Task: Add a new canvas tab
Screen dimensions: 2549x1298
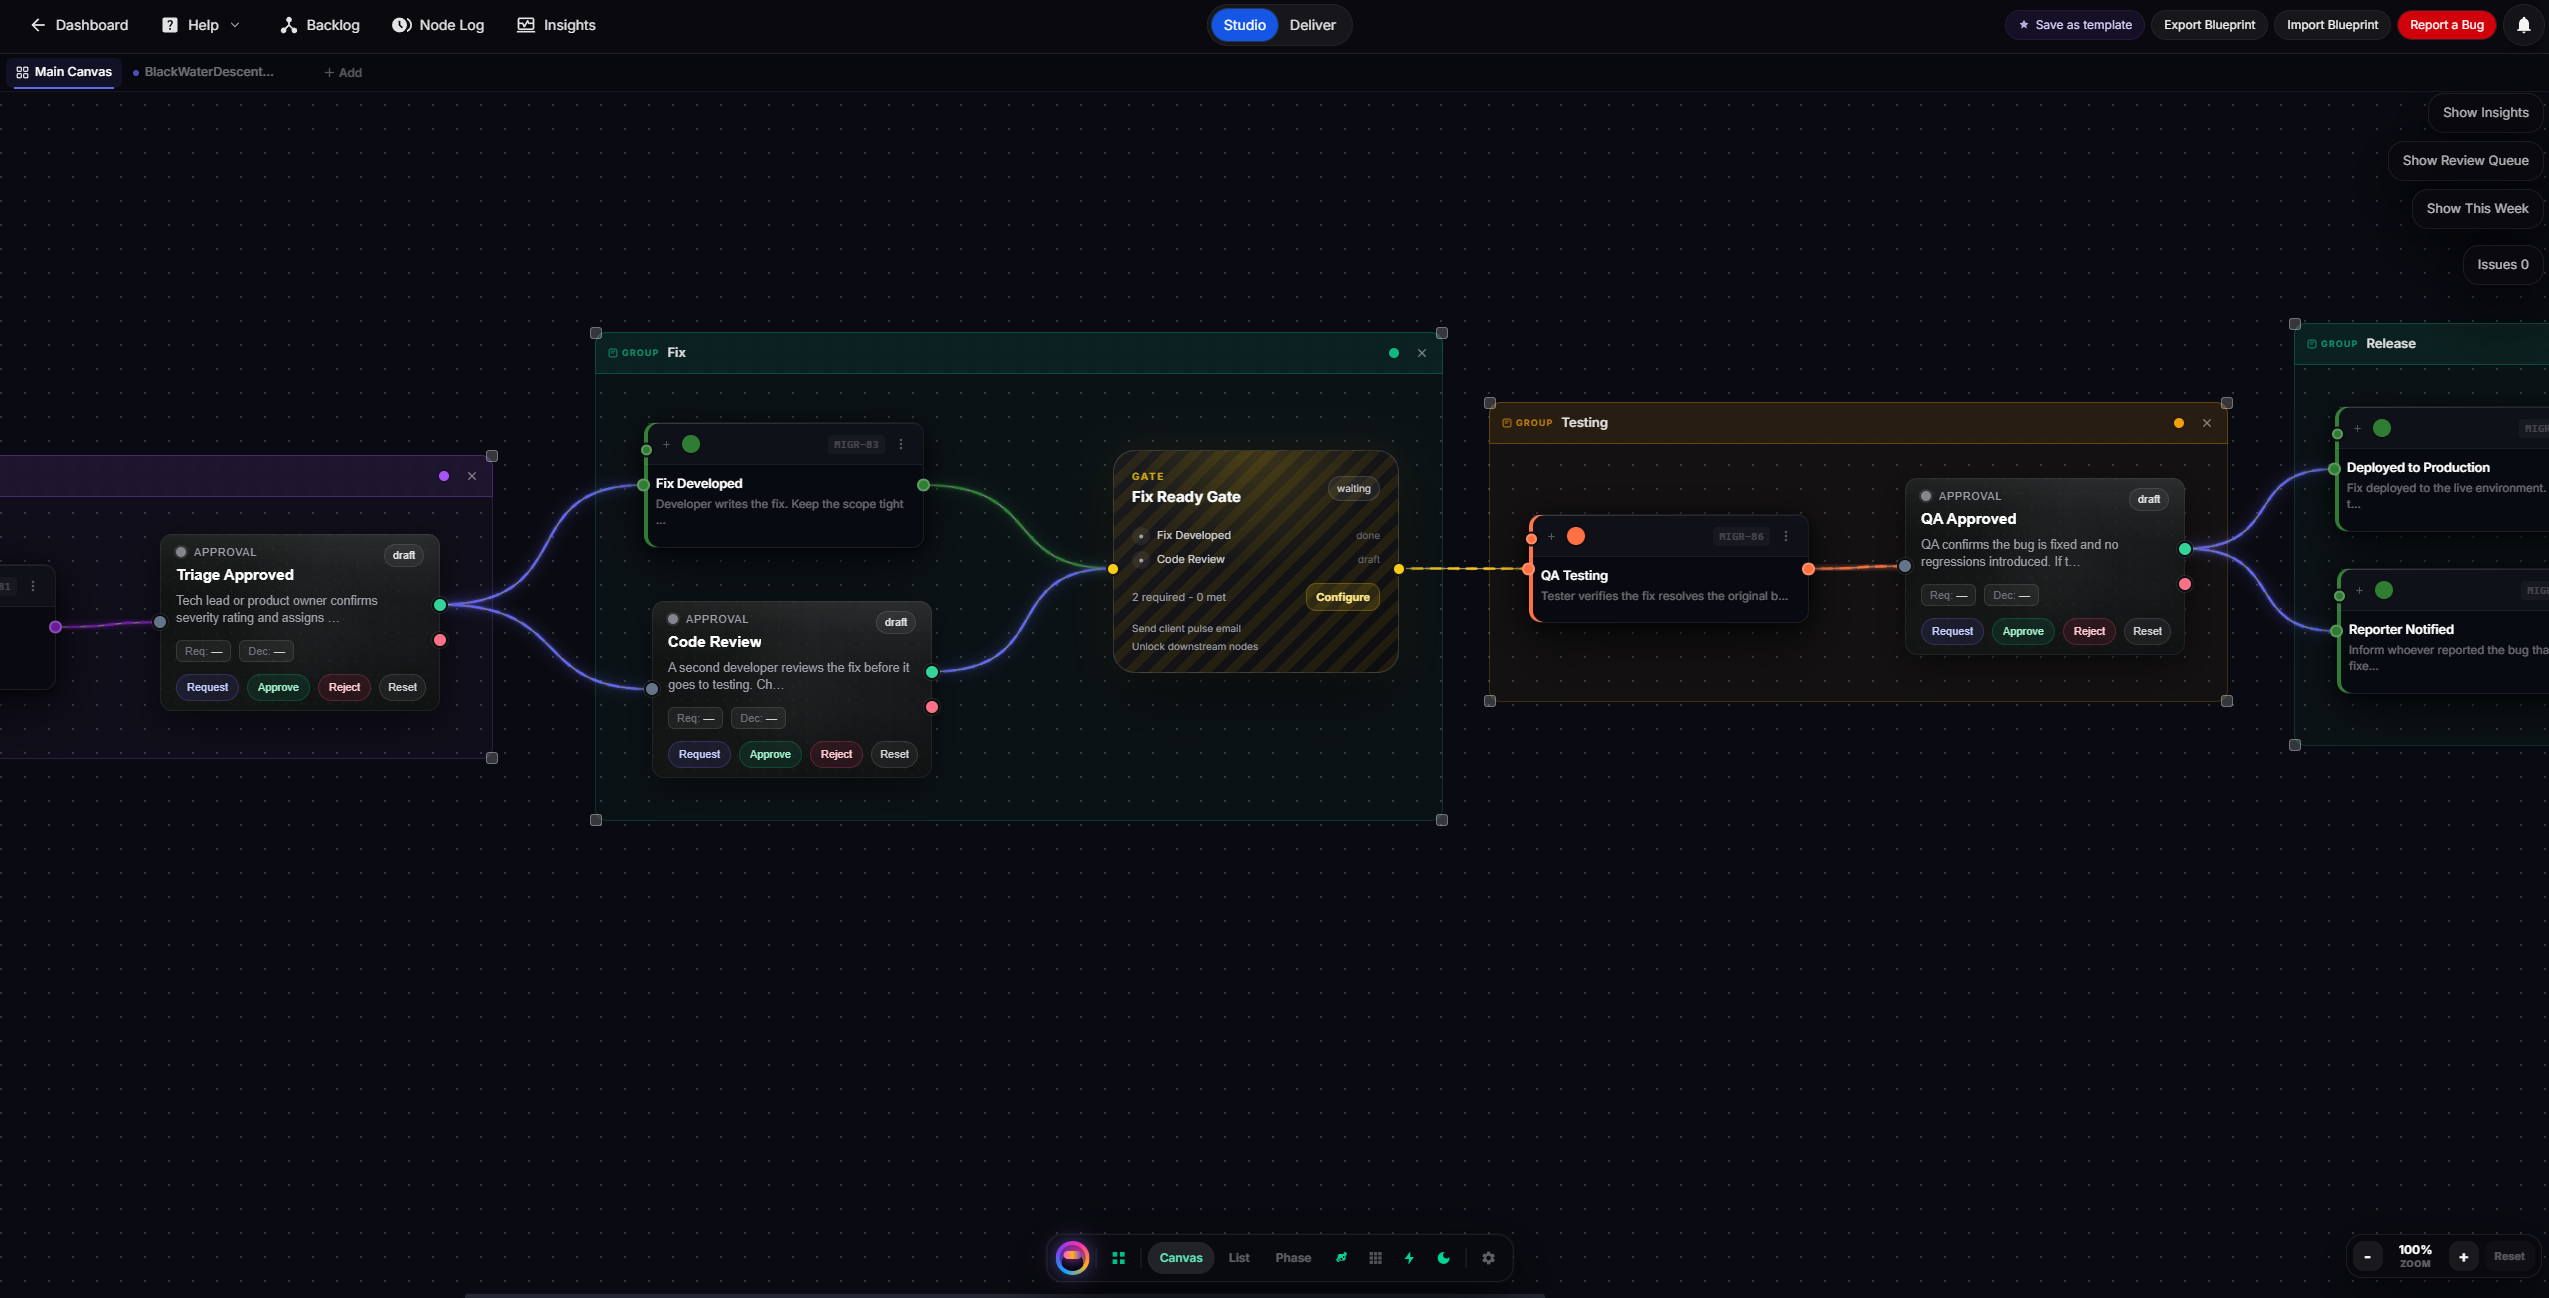Action: click(343, 73)
